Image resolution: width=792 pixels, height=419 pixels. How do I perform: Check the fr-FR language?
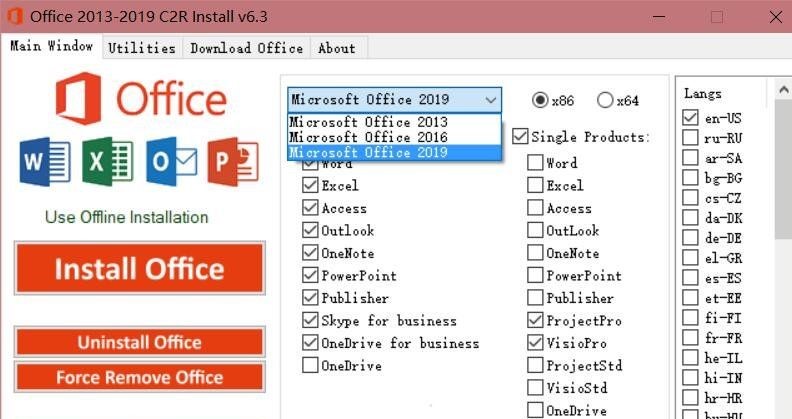(x=690, y=337)
